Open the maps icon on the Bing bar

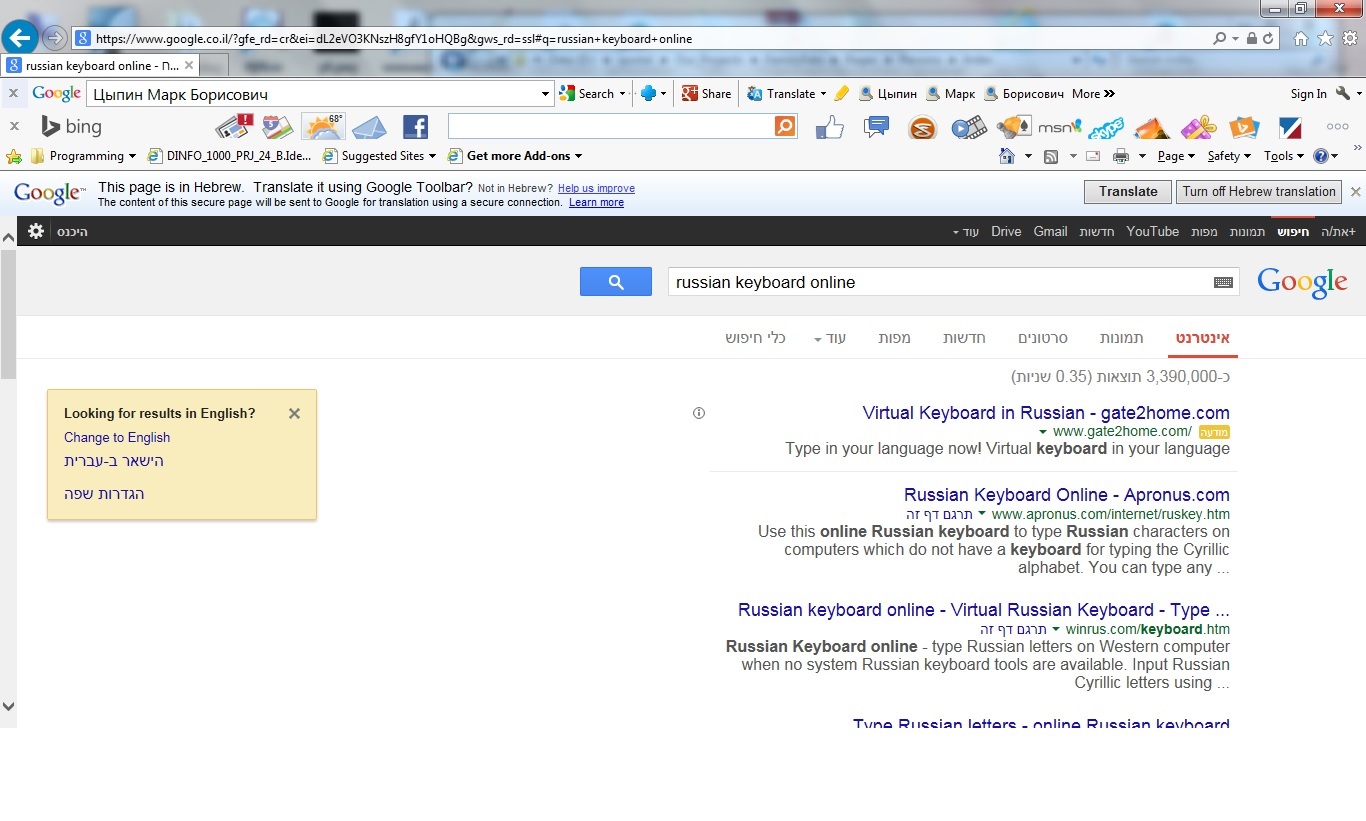(278, 127)
